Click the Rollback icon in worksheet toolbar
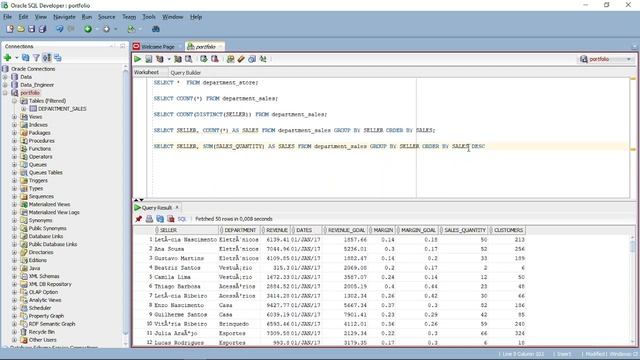The width and height of the screenshot is (640, 360). point(215,59)
